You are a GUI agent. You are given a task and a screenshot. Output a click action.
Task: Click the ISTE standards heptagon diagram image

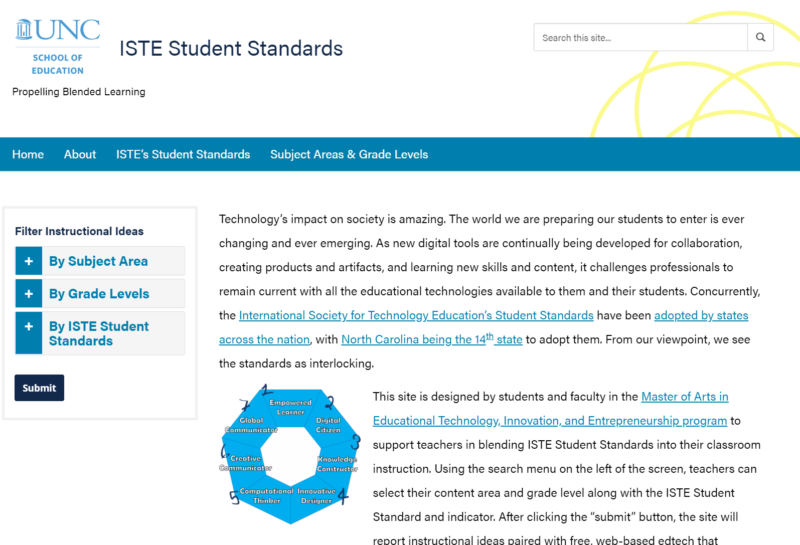click(x=291, y=455)
